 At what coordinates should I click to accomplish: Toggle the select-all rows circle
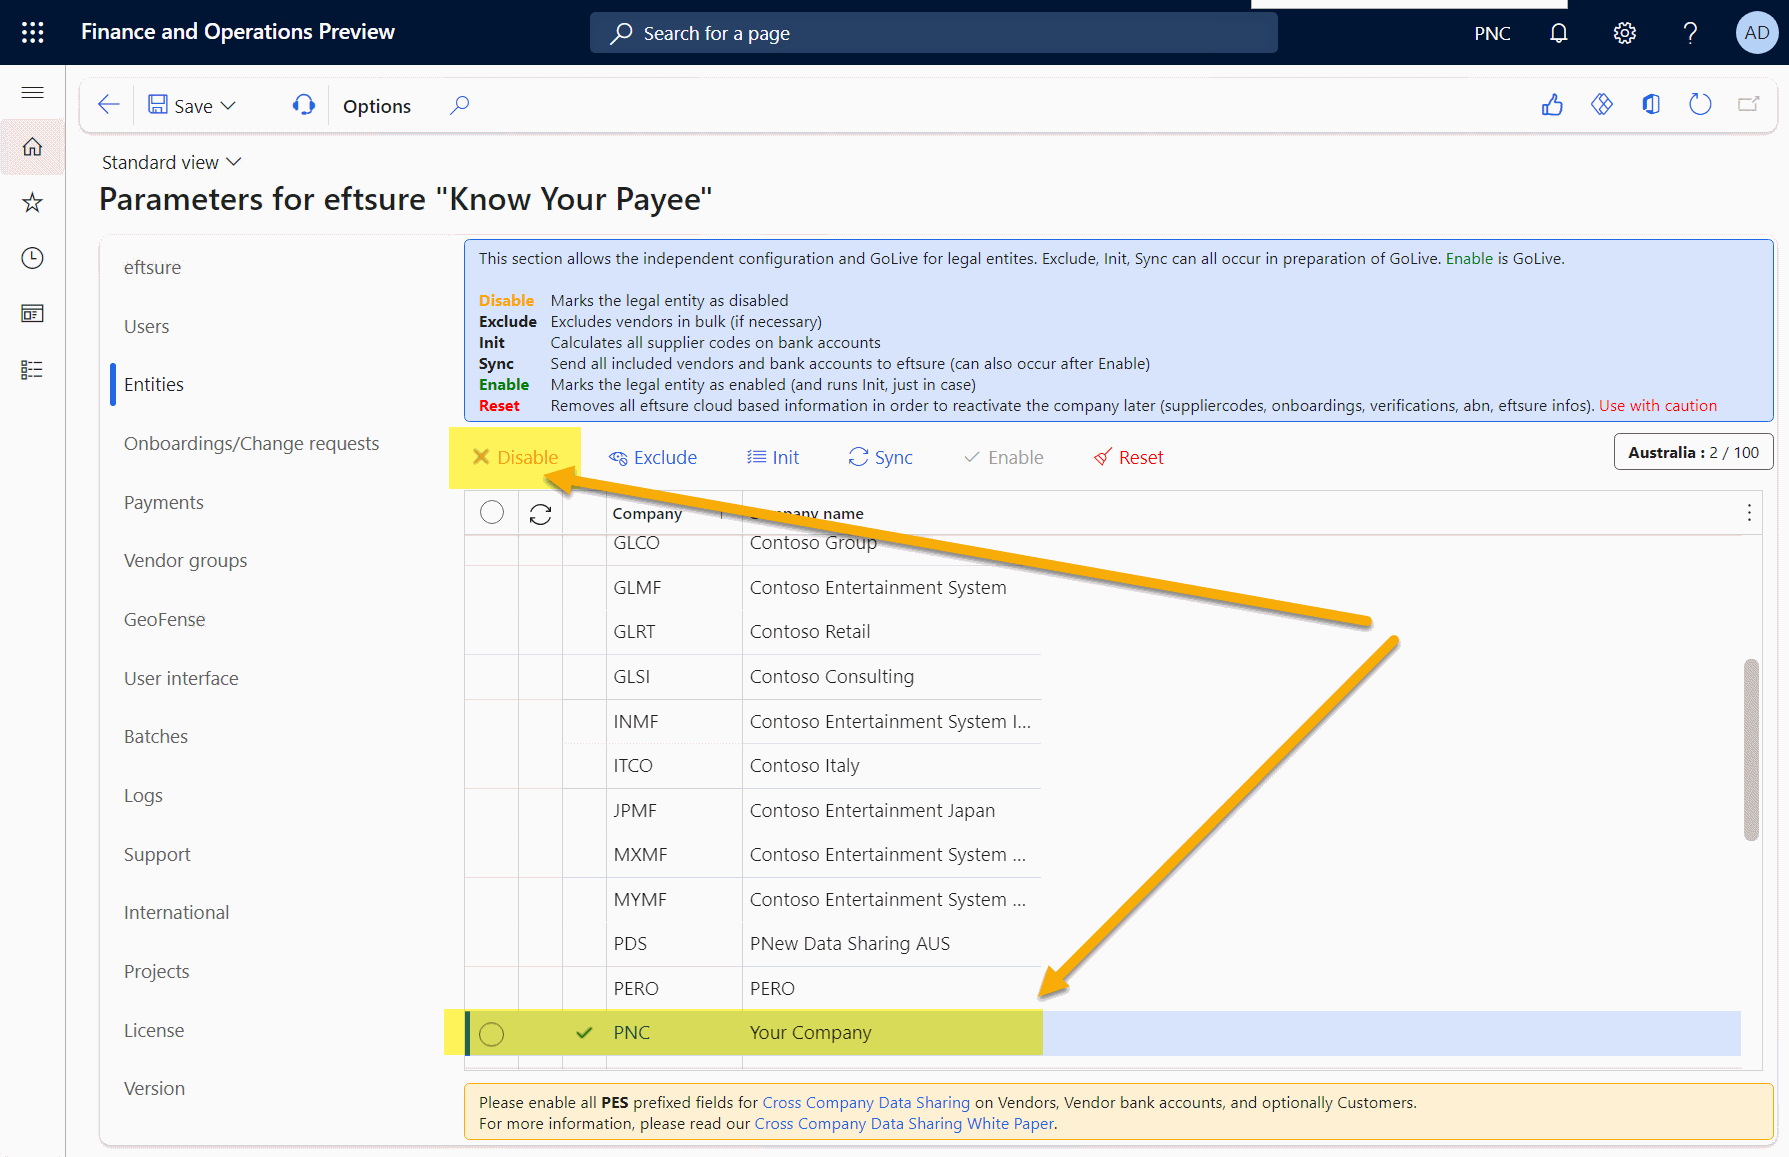[x=492, y=512]
